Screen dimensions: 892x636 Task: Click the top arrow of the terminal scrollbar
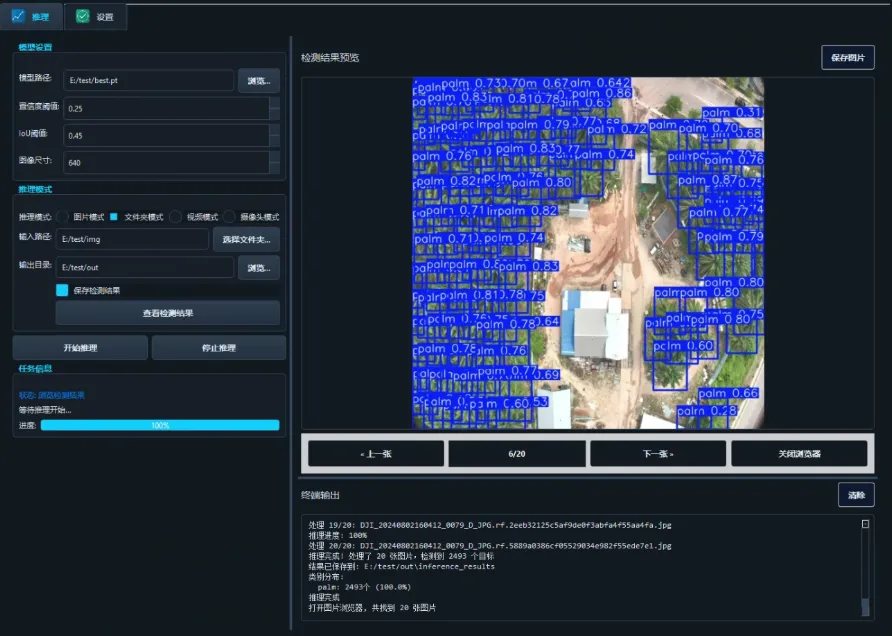pyautogui.click(x=865, y=524)
